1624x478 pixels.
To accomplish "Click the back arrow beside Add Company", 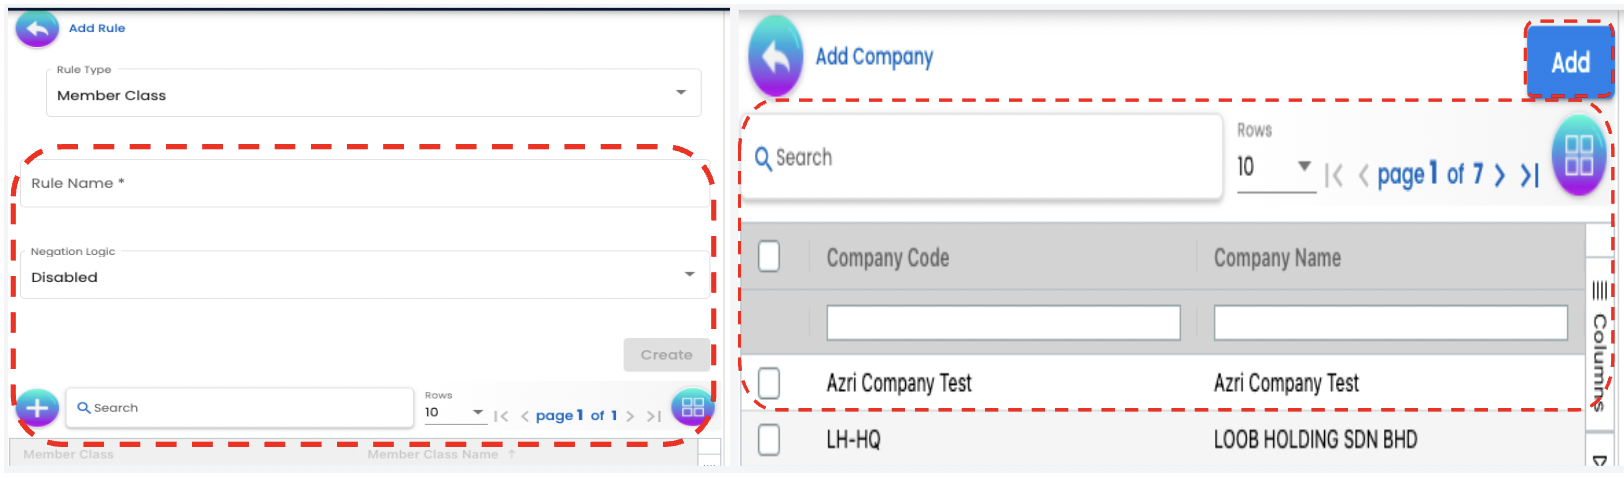I will (x=775, y=57).
